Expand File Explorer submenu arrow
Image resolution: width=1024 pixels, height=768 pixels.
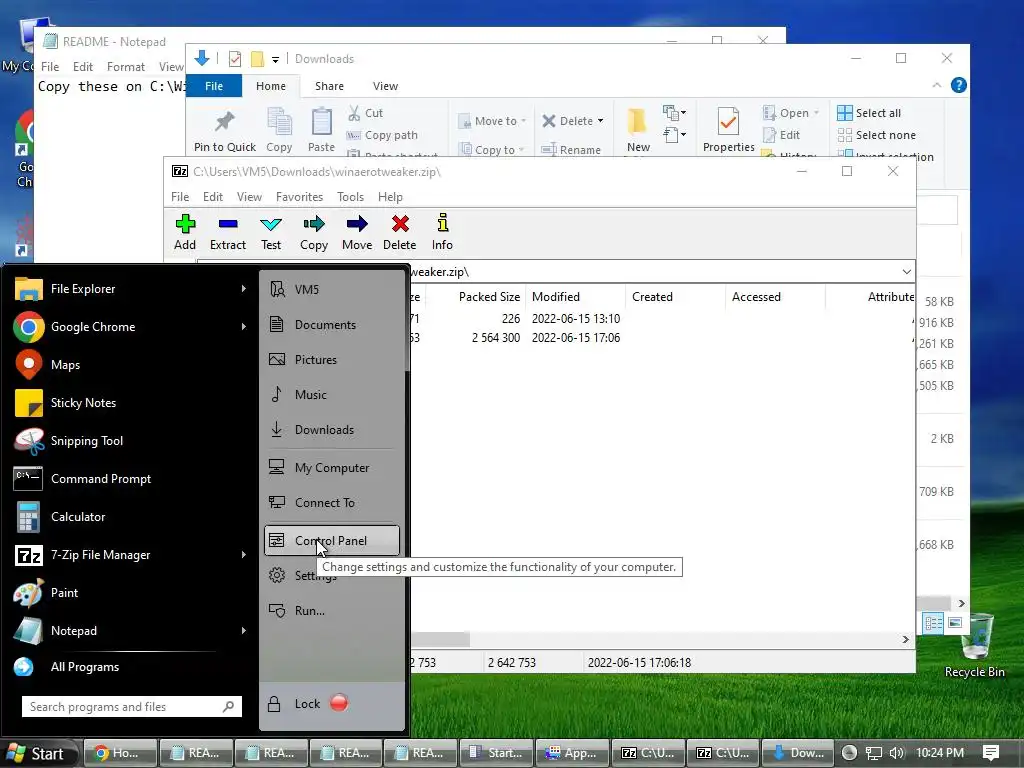244,289
